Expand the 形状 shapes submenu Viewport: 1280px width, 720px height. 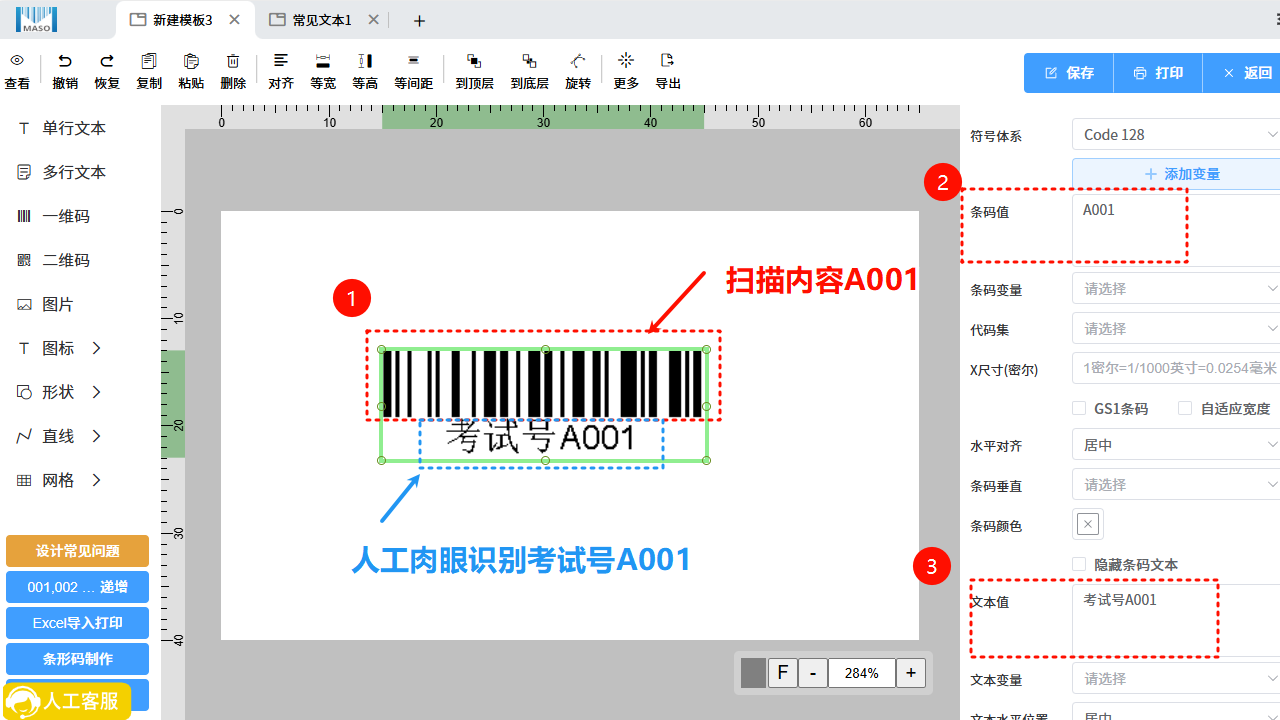click(x=97, y=392)
